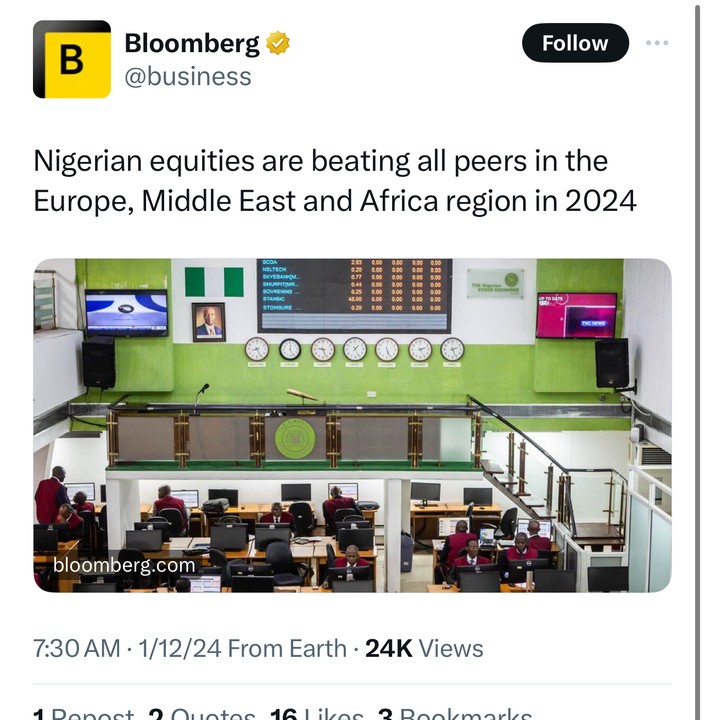Screen dimensions: 705x720
Task: Follow the Bloomberg account
Action: [575, 43]
